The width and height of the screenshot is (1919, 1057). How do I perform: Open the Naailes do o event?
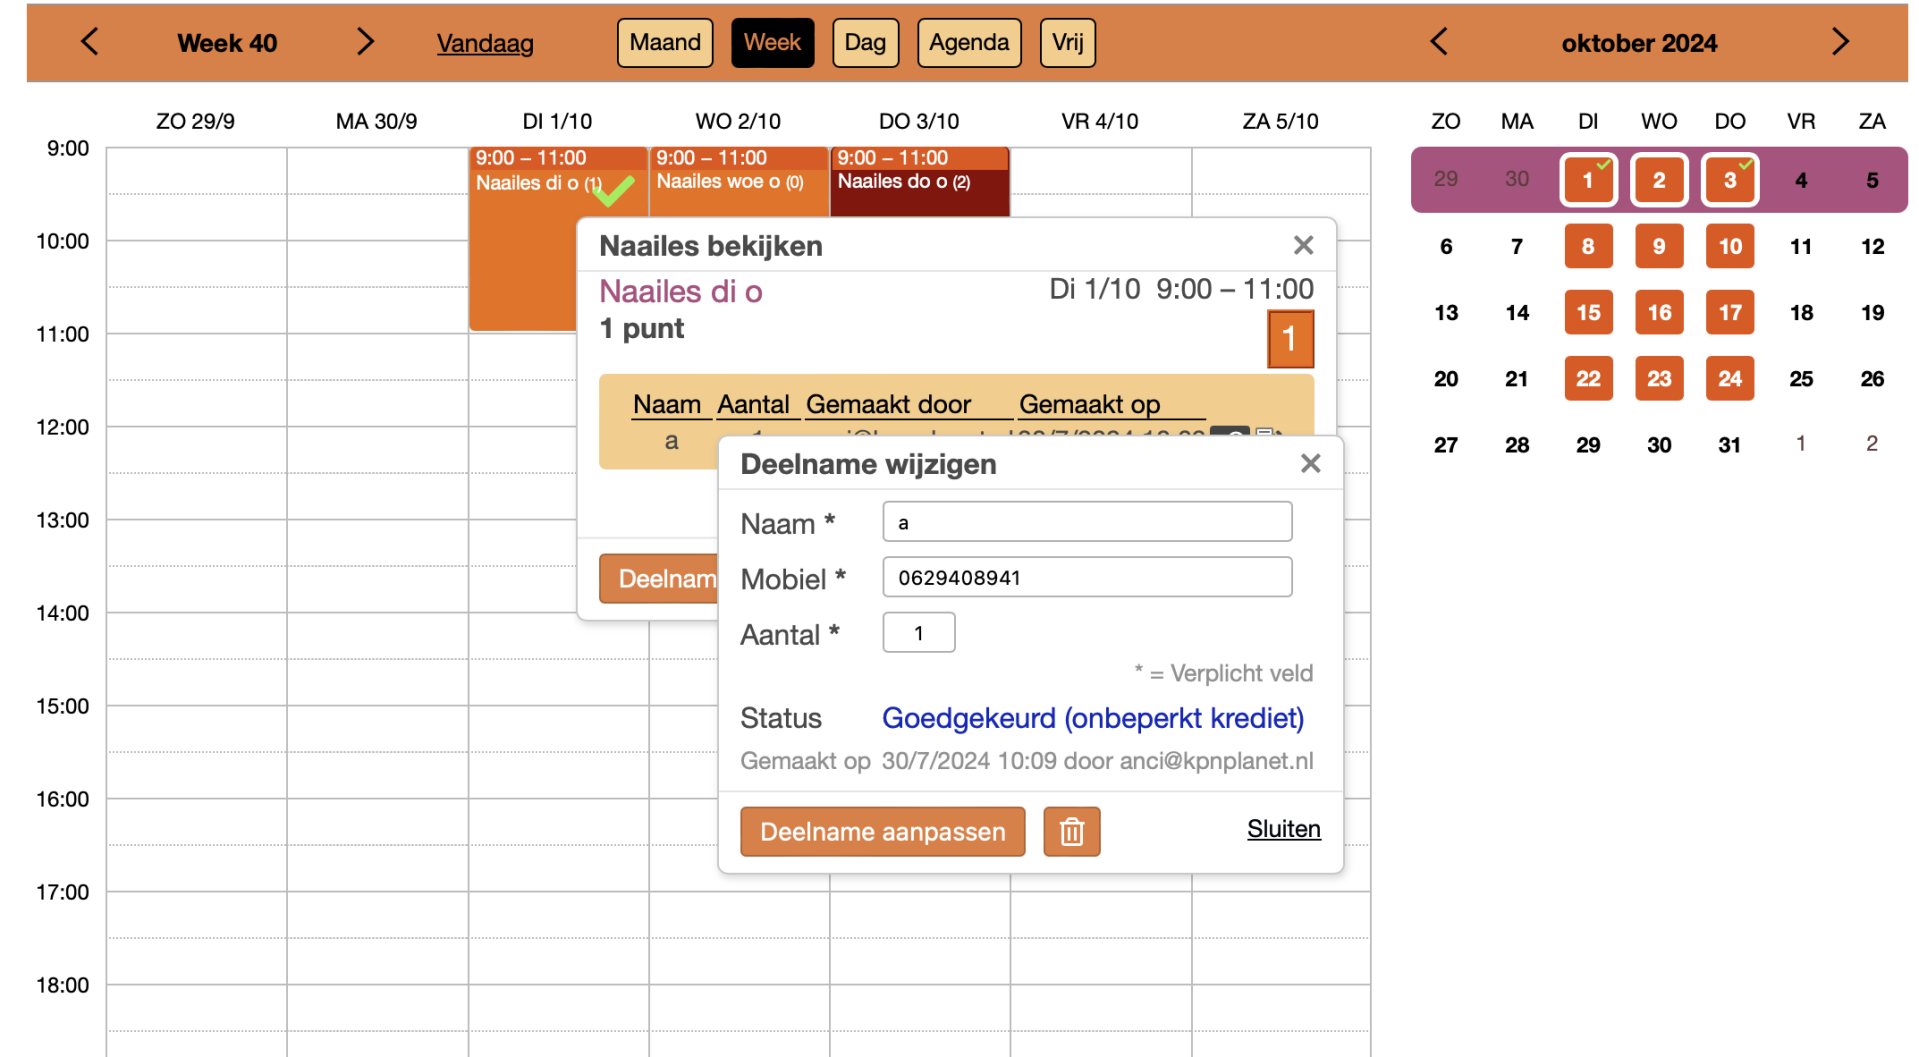click(x=920, y=181)
